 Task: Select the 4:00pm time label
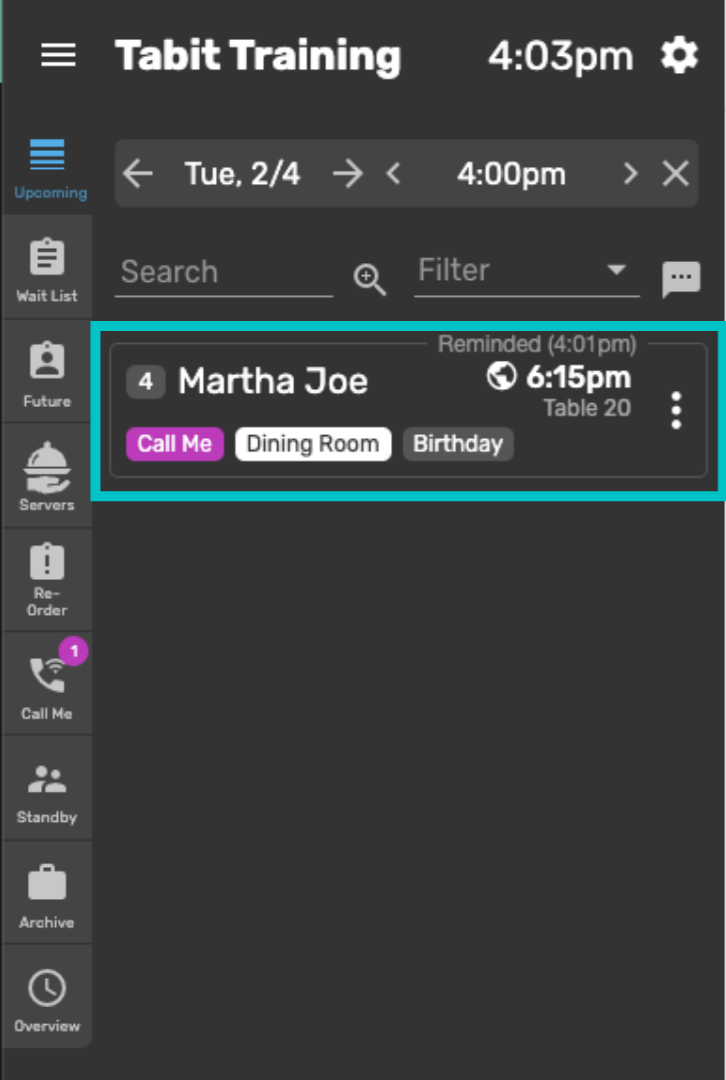511,174
